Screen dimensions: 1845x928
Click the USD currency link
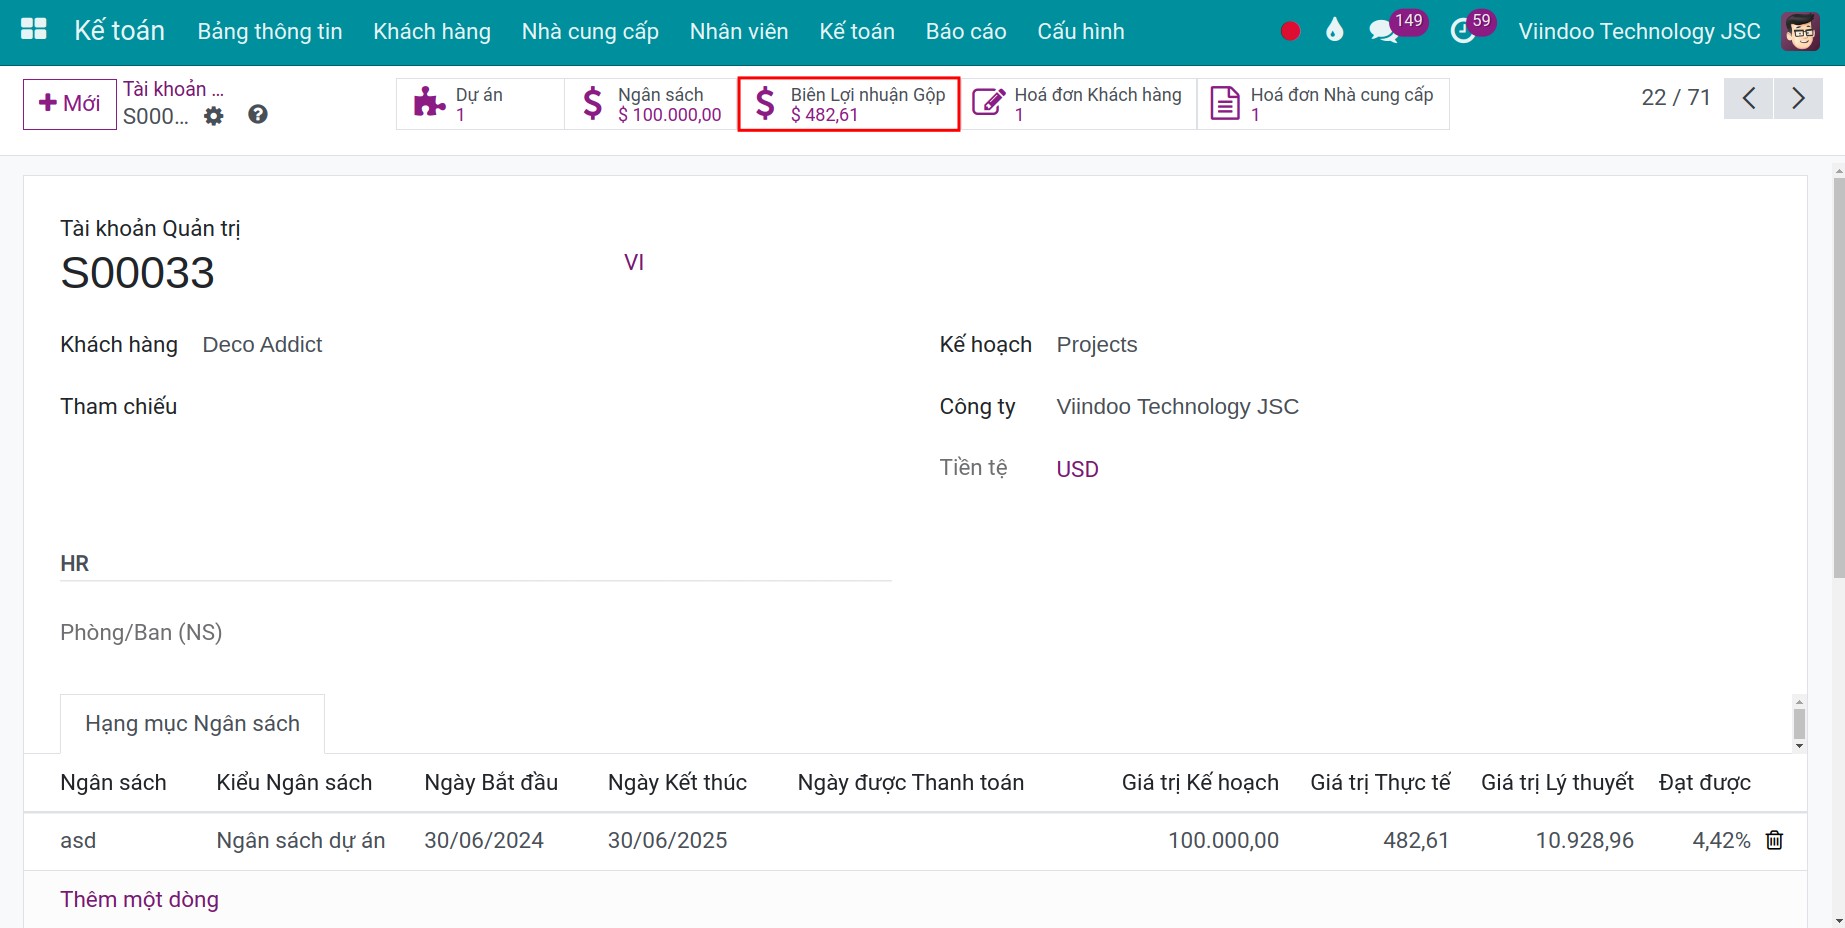point(1077,469)
